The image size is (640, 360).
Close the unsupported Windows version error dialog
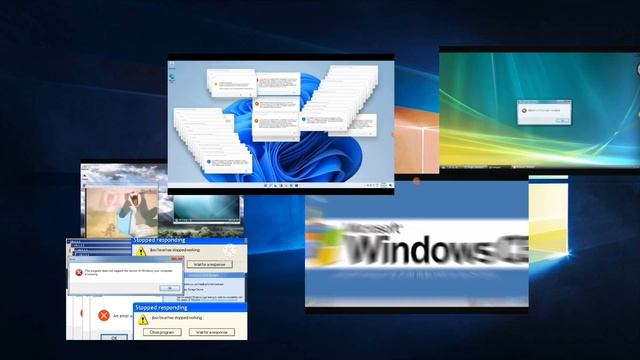pos(177,259)
